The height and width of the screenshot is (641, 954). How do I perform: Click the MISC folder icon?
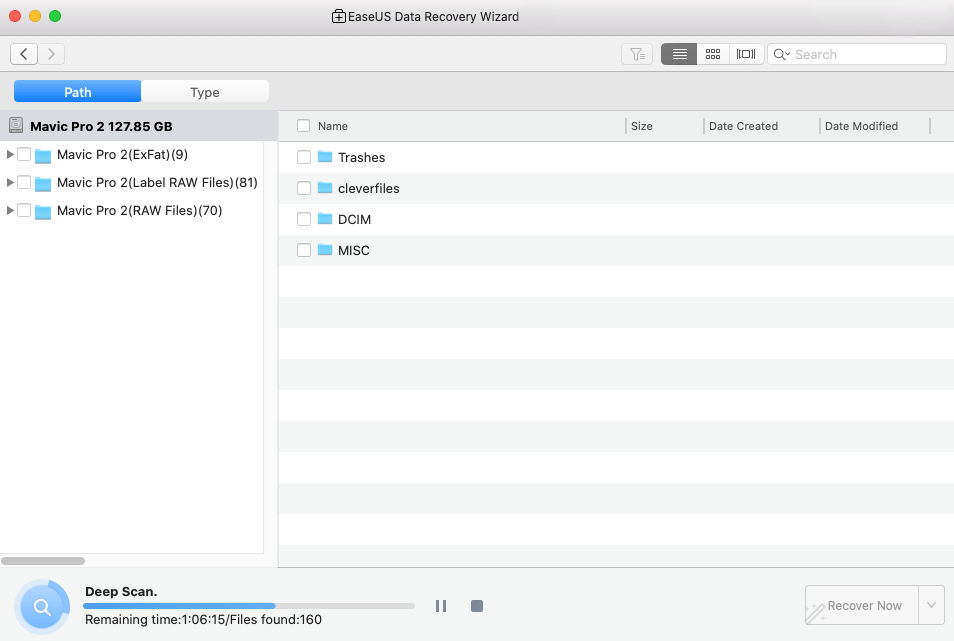325,249
